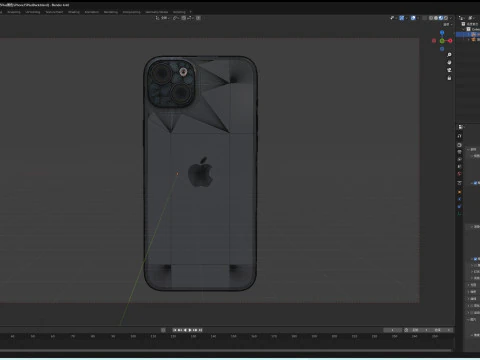Open the transform pivot point menu
Screen dimensions: 480x360
pyautogui.click(x=176, y=18)
